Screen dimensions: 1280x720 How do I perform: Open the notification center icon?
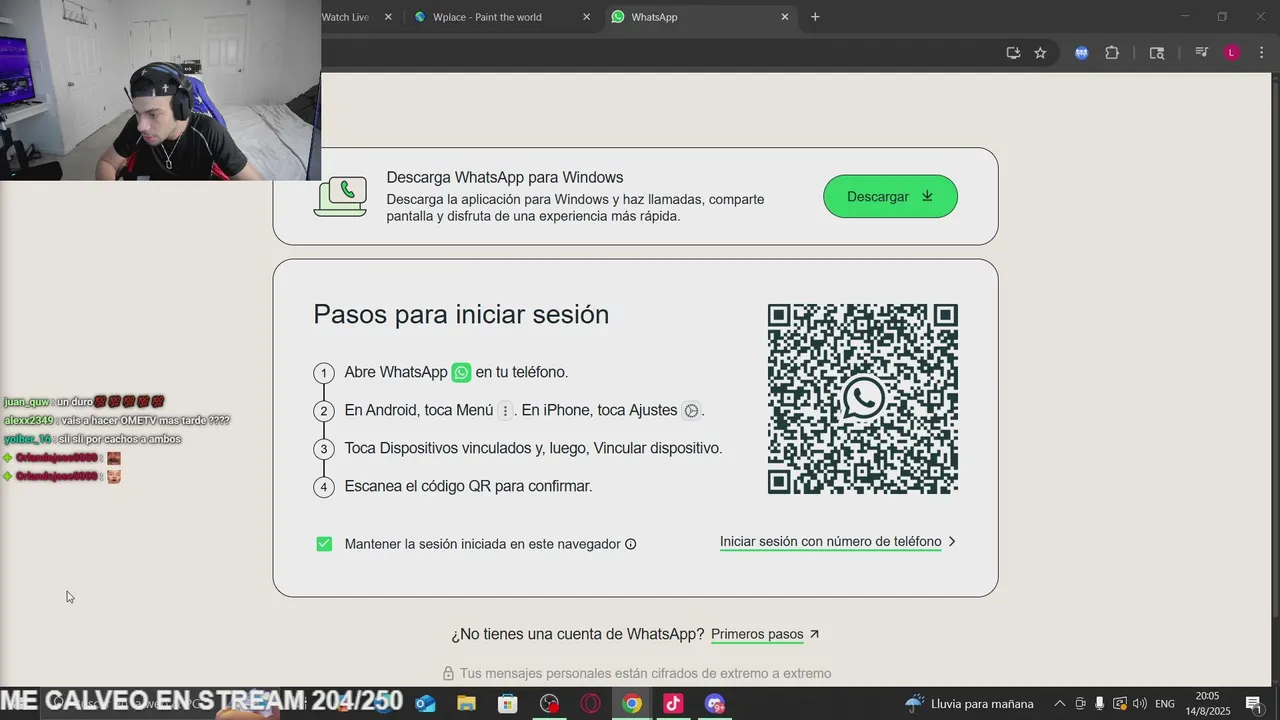tap(1253, 703)
